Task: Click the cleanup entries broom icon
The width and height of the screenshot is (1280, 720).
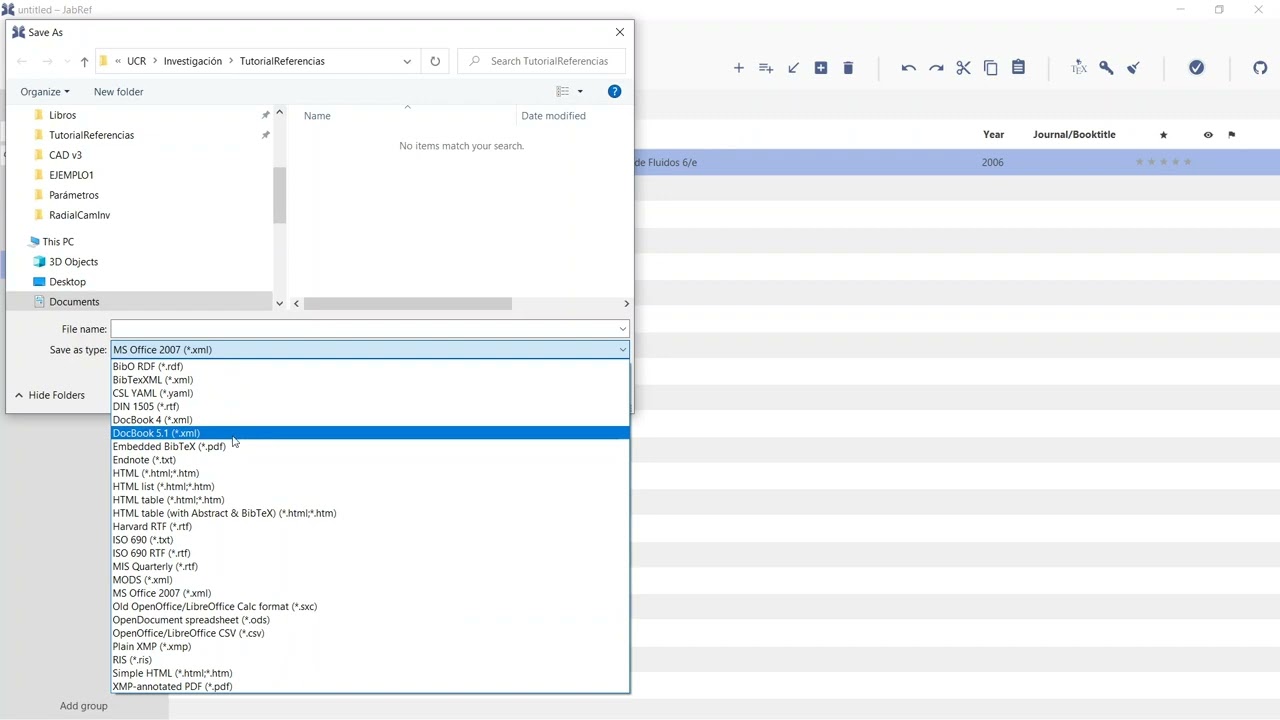Action: point(1134,68)
